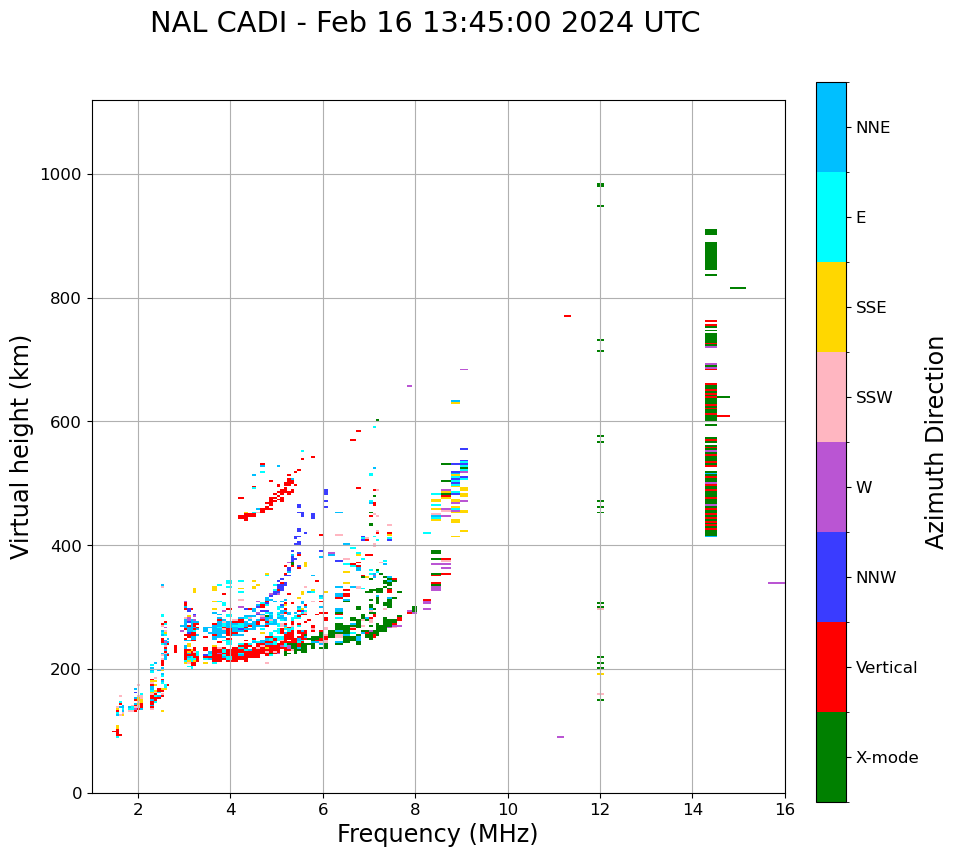Viewport: 958px width, 857px height.
Task: Click the red Vertical colorbar segment
Action: (x=831, y=667)
